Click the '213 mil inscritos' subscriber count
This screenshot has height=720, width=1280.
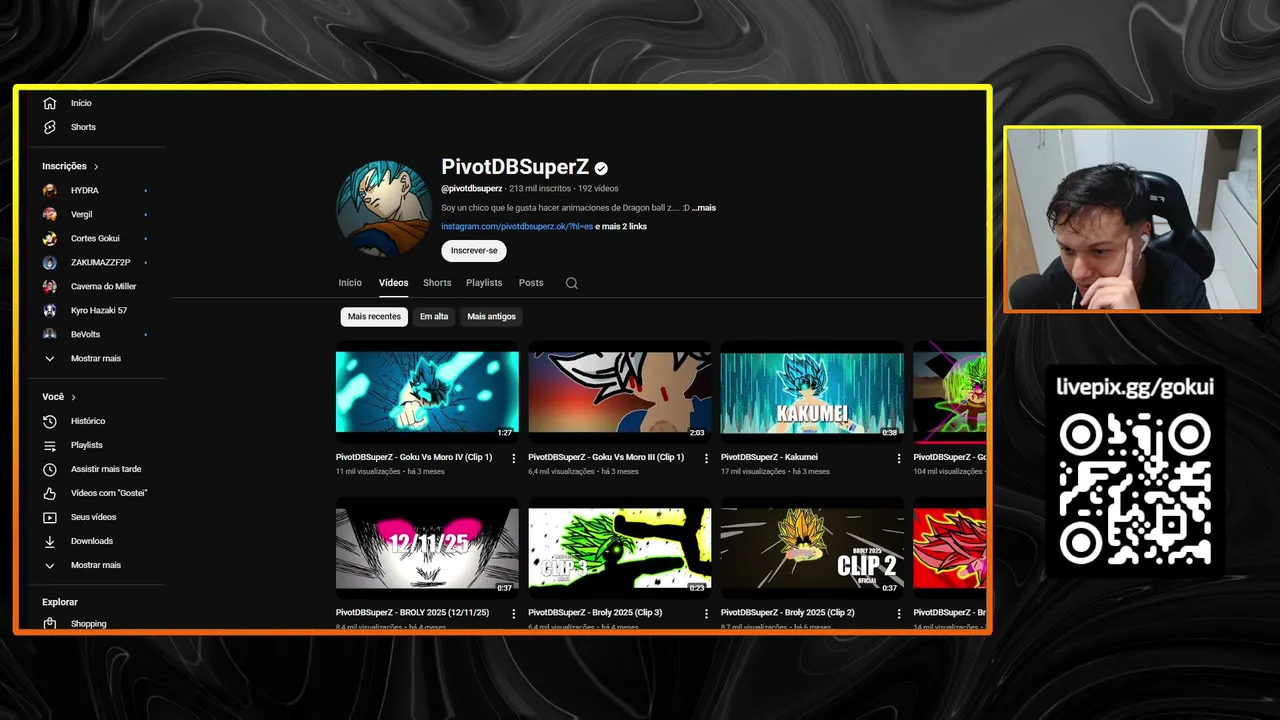pyautogui.click(x=540, y=188)
